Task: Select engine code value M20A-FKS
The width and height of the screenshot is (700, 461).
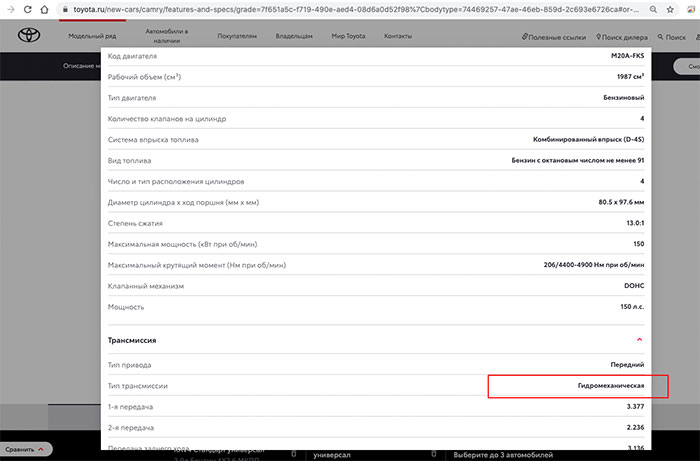Action: [627, 56]
